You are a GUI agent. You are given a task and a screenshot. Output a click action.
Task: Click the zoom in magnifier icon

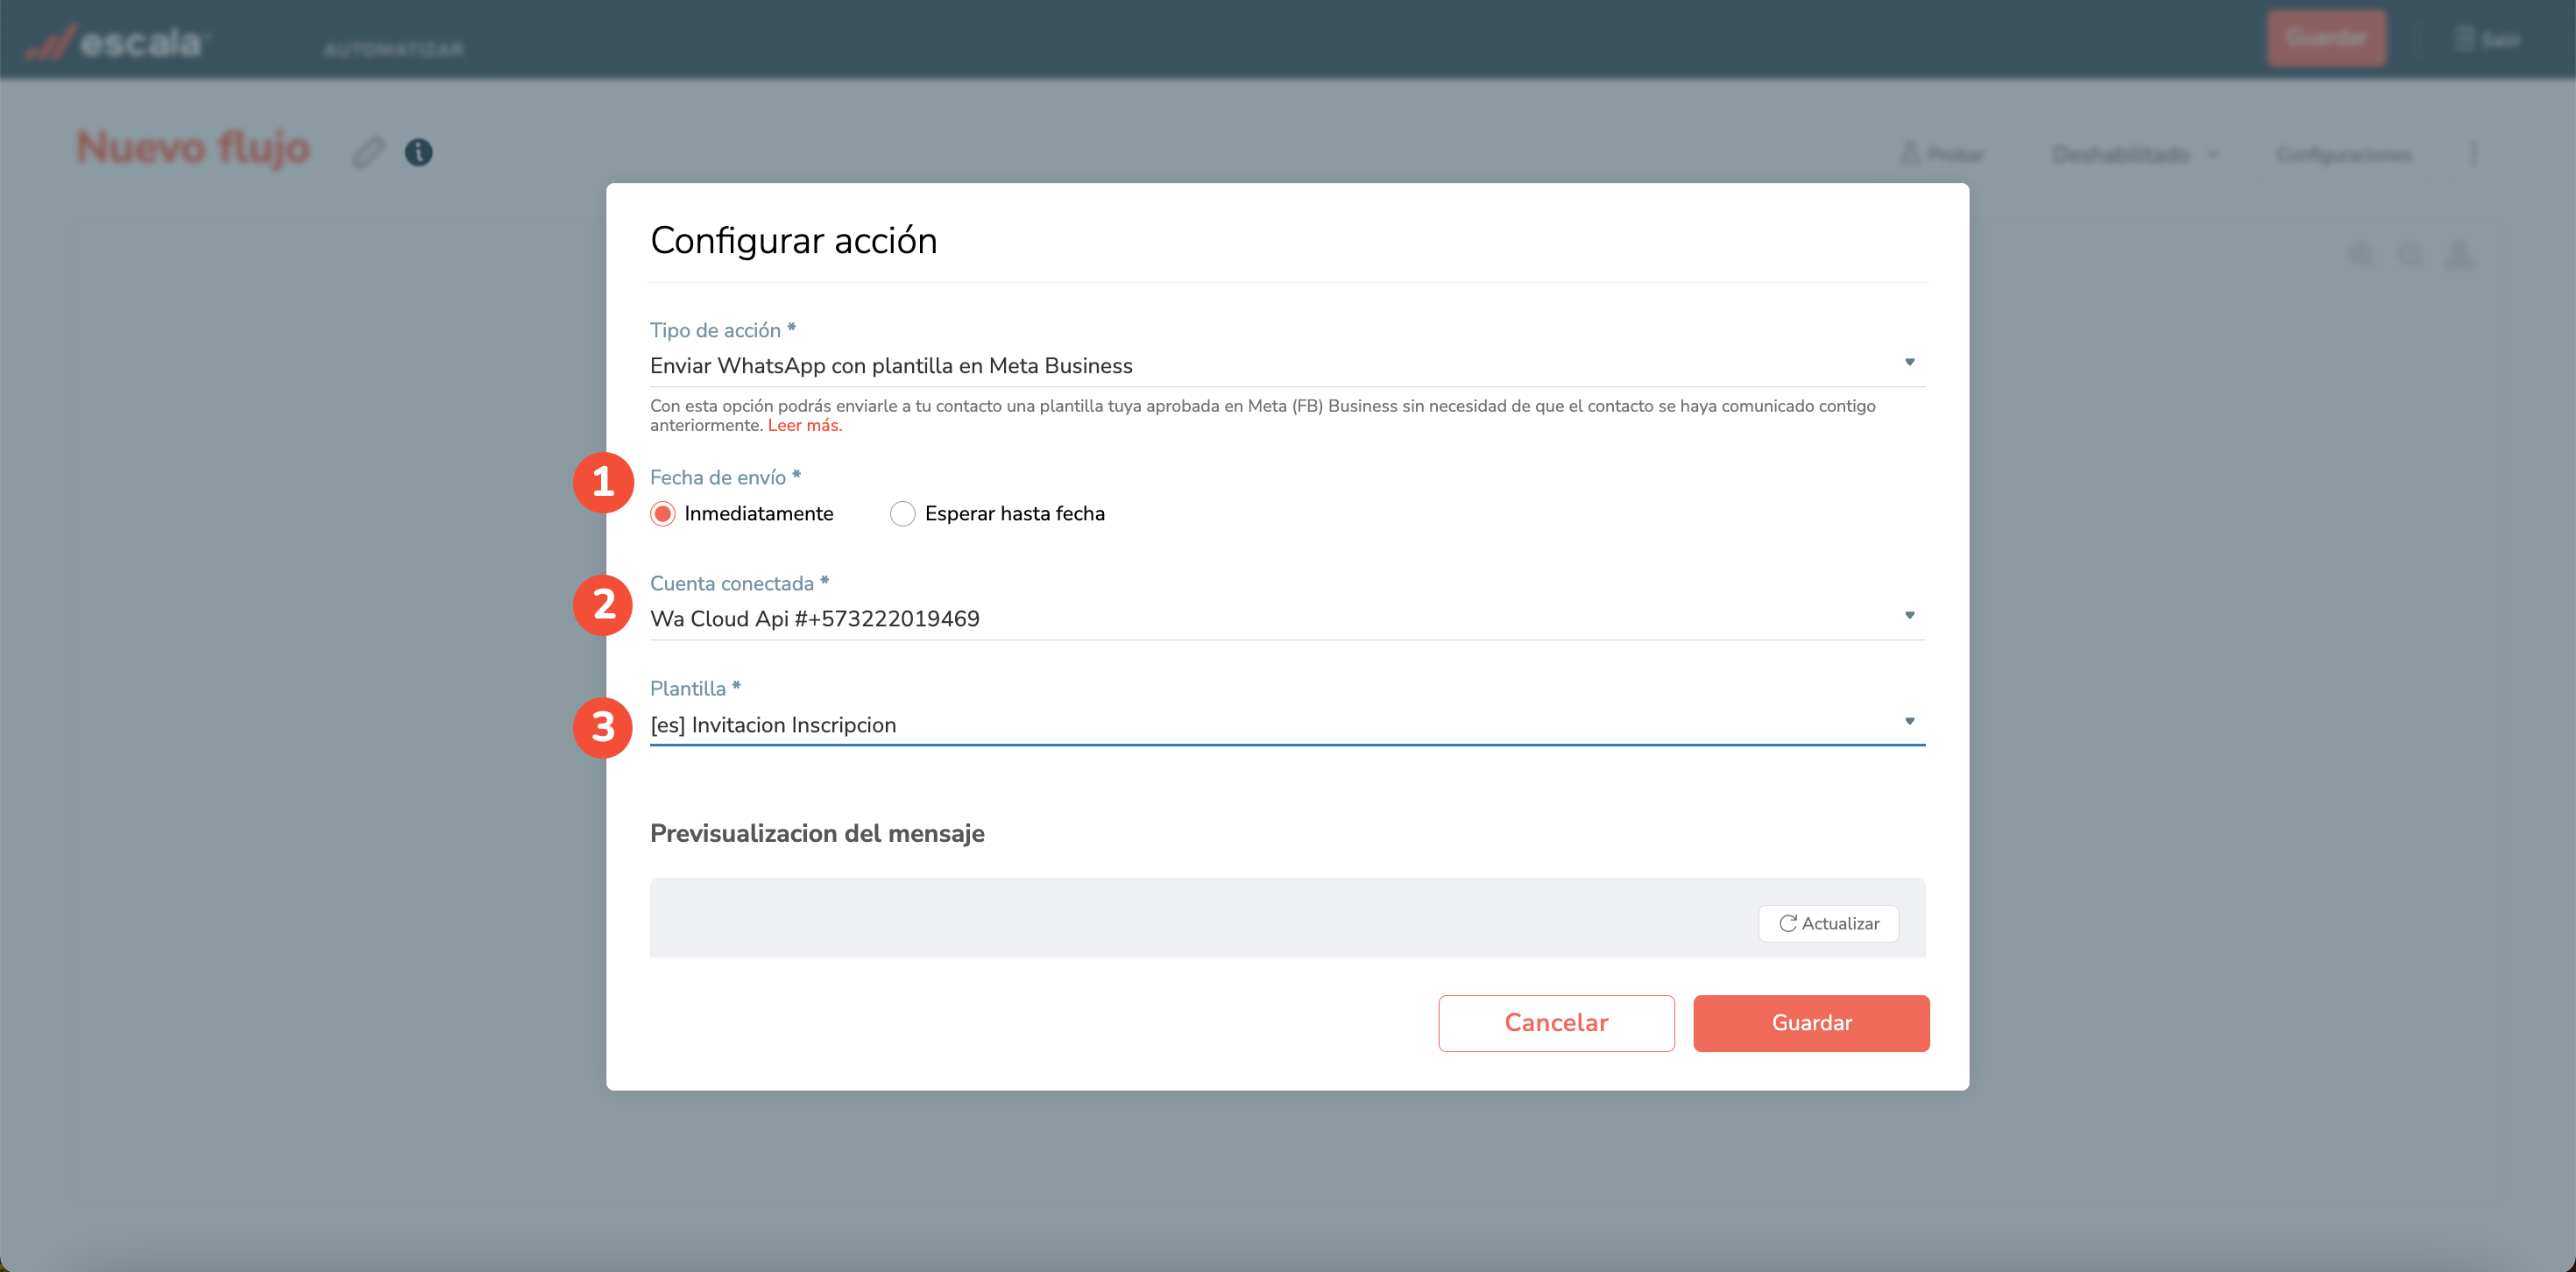click(x=2362, y=256)
